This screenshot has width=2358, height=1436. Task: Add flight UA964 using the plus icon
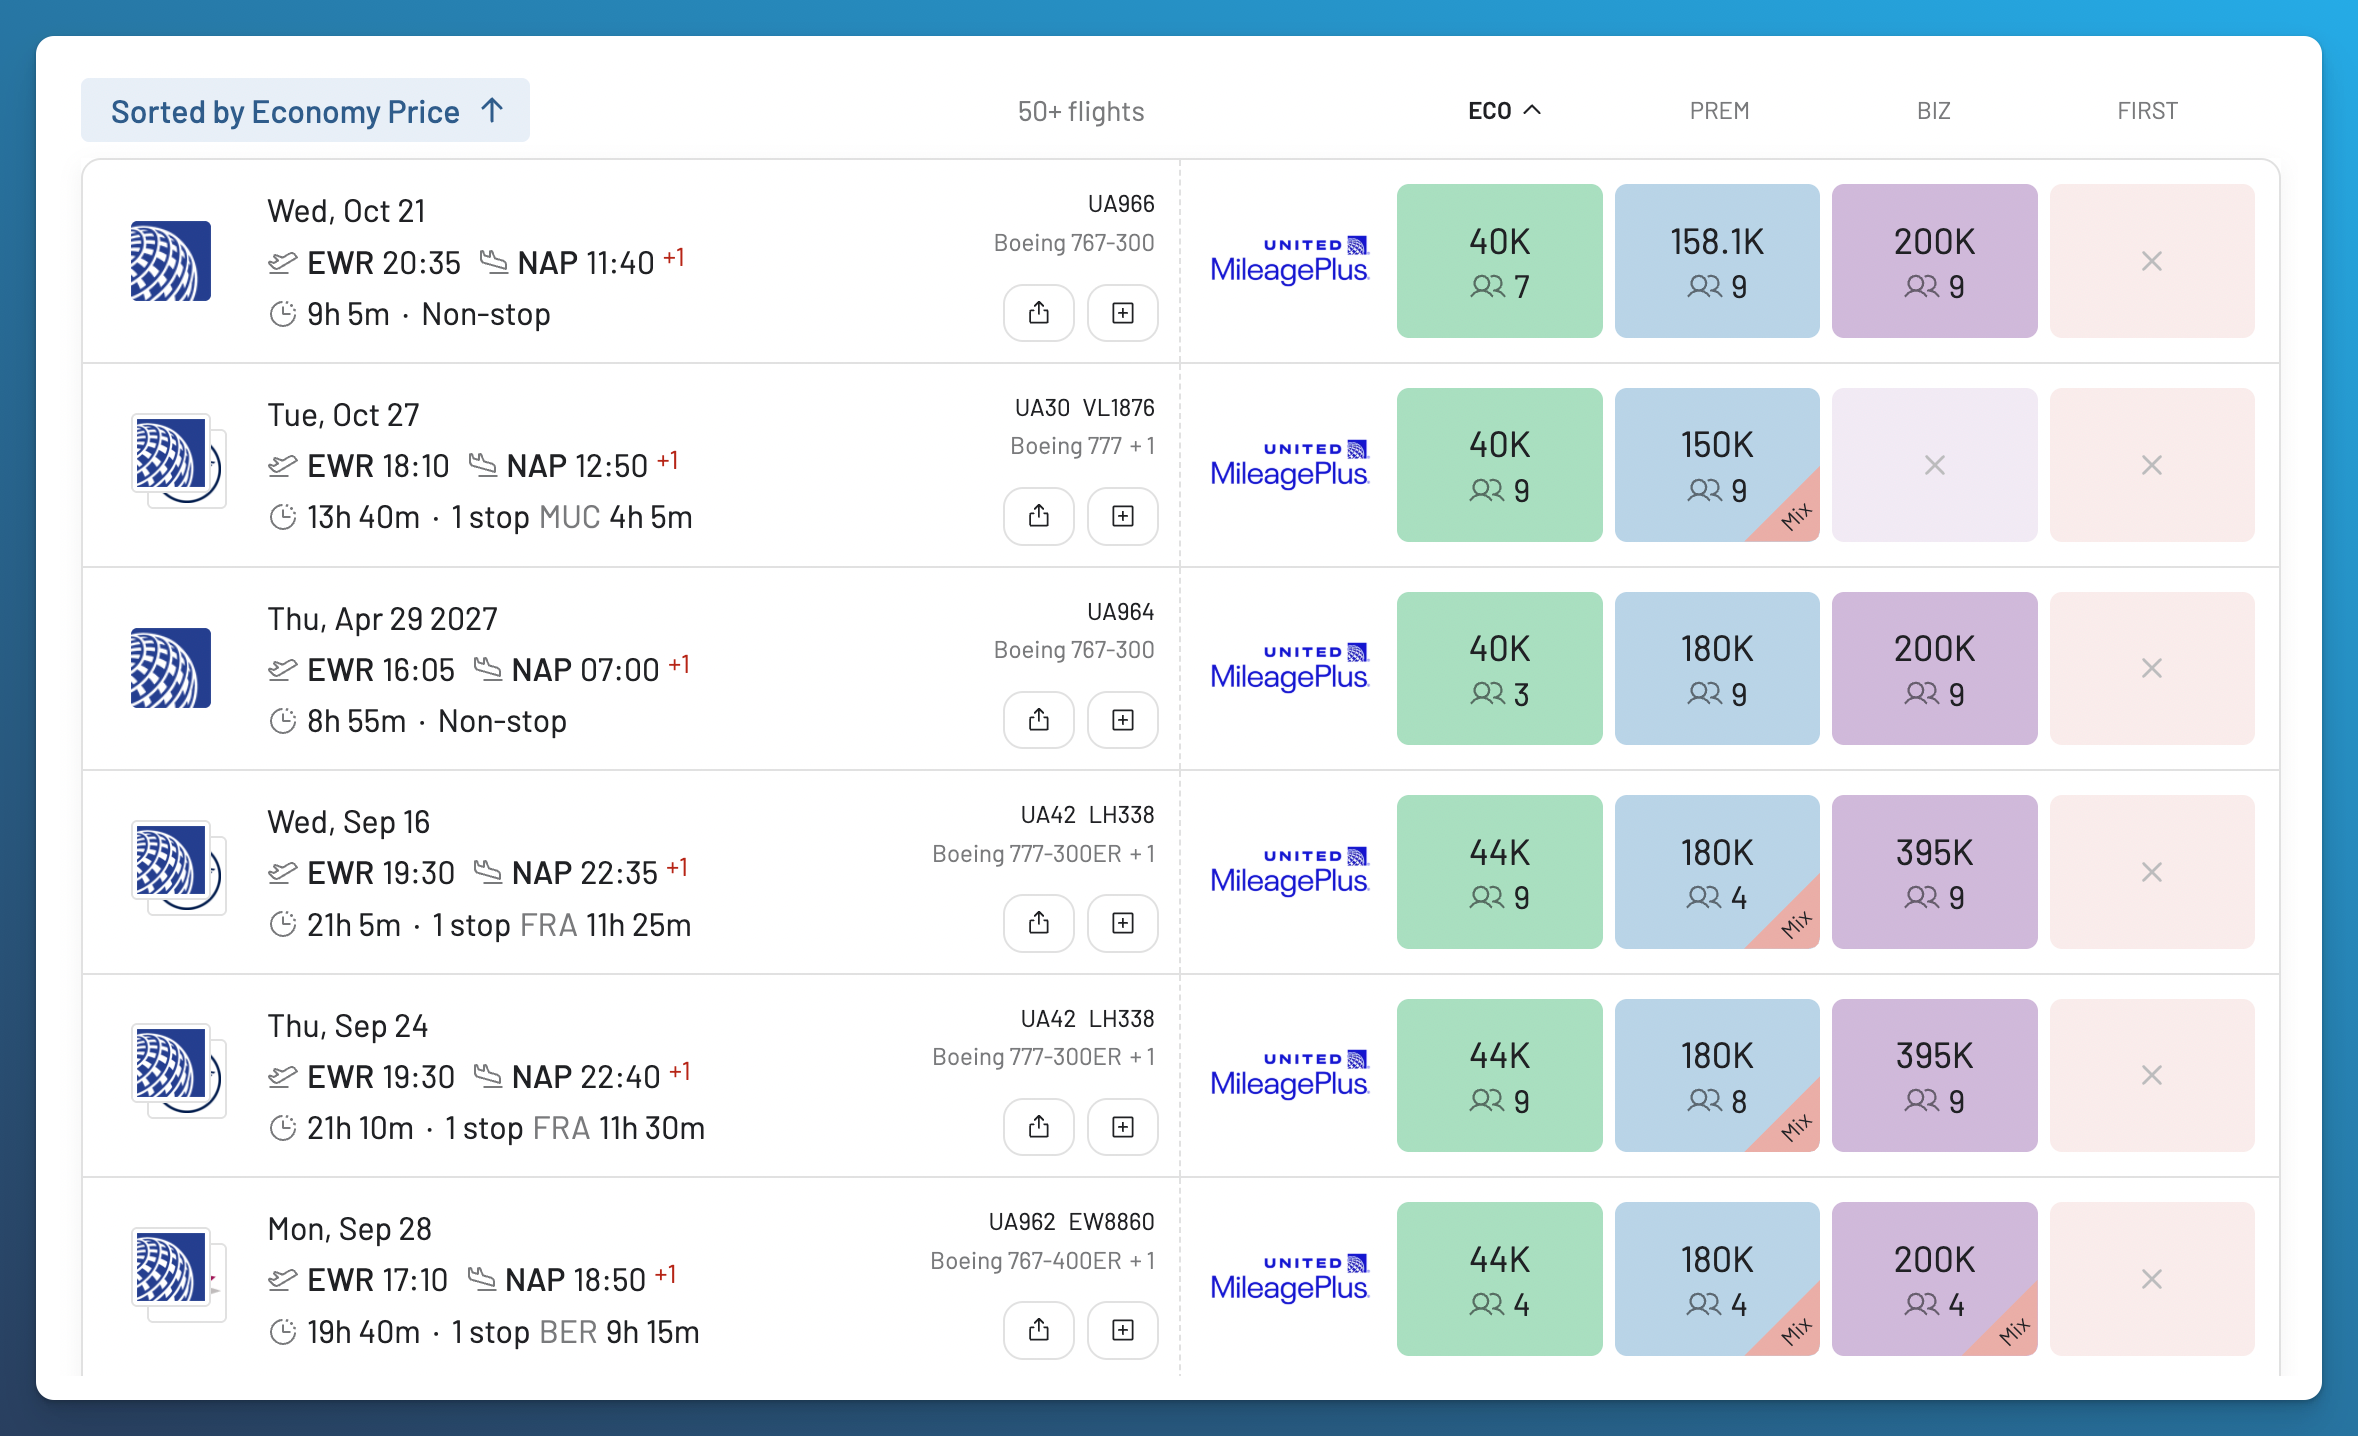pos(1123,720)
